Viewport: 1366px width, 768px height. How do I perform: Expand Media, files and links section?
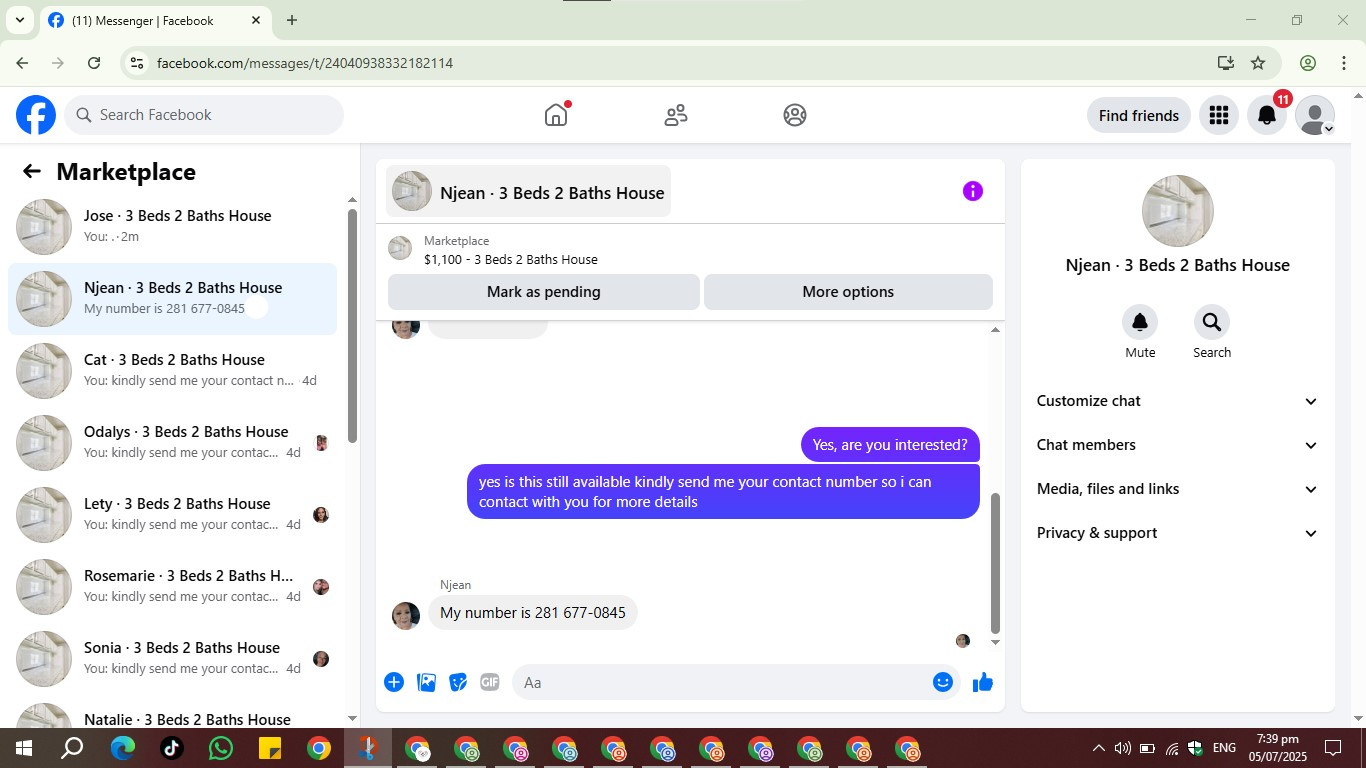click(1177, 489)
